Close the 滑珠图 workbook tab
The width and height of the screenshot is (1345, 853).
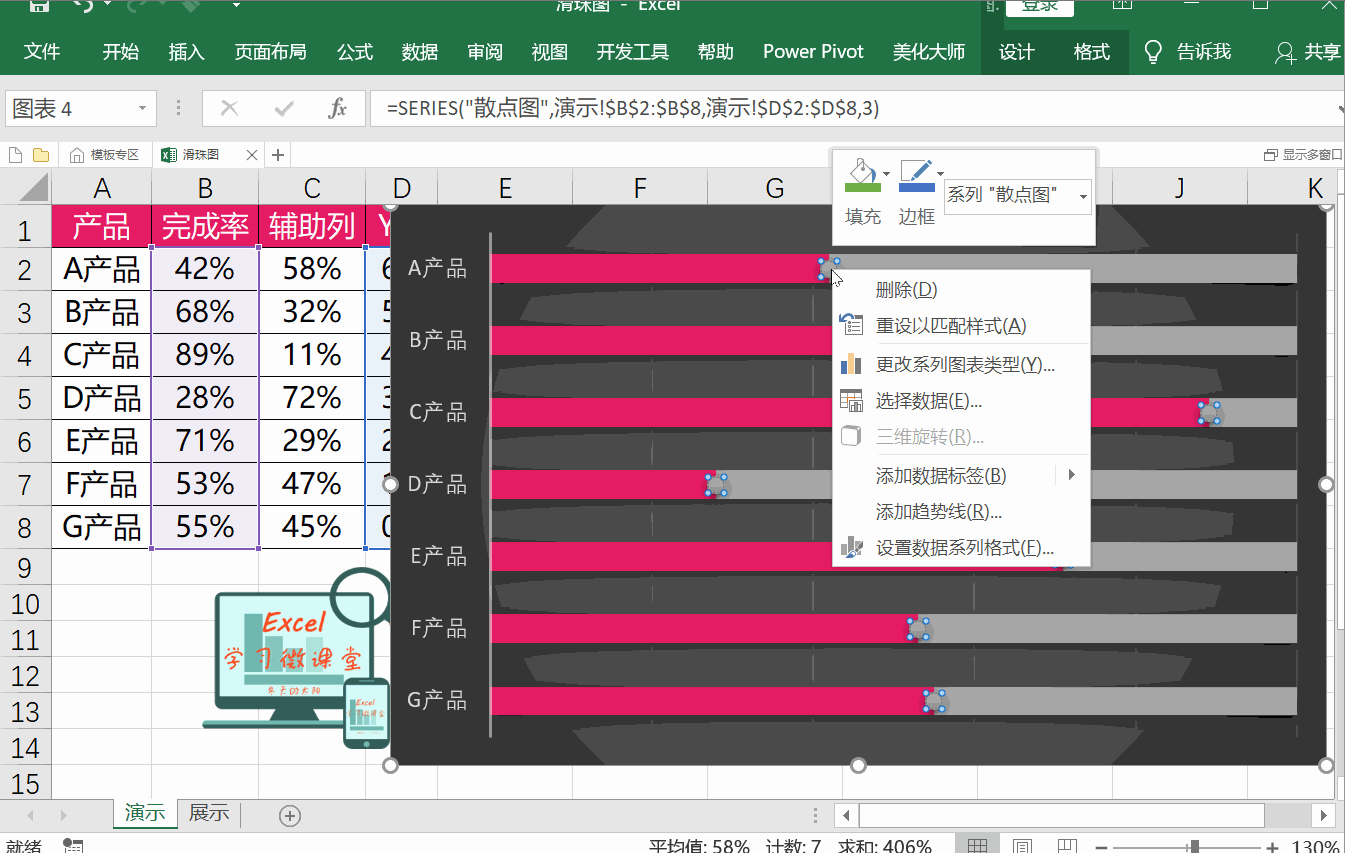(x=251, y=155)
